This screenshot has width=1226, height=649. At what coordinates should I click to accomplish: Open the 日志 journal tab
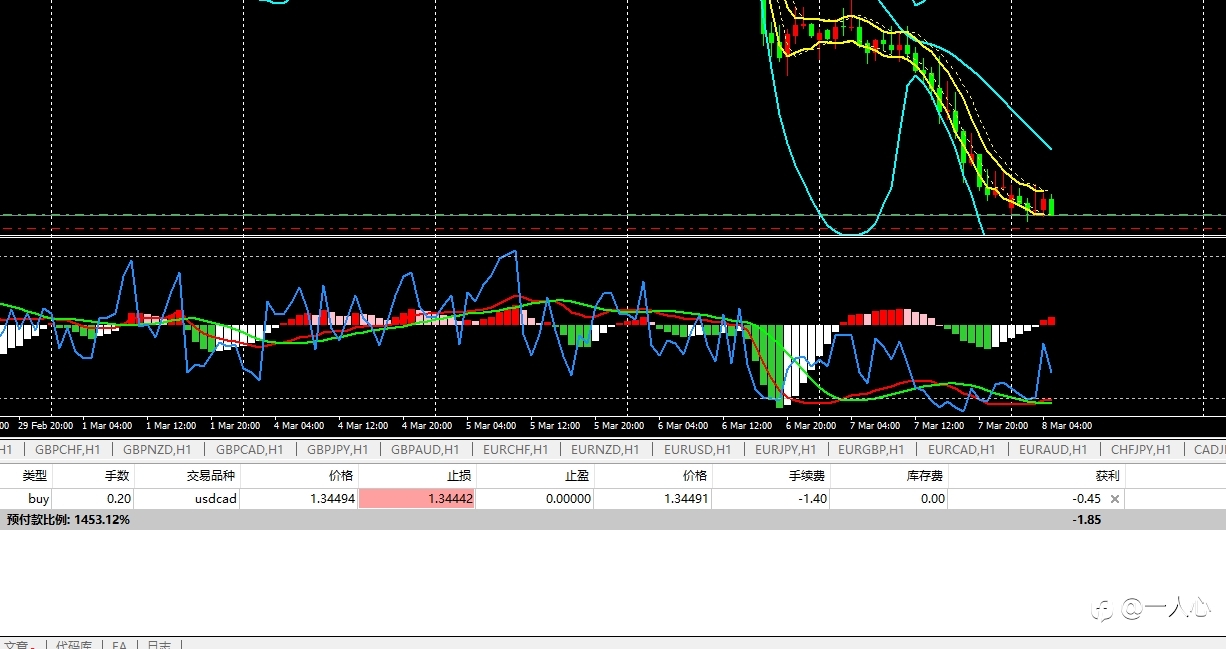159,646
